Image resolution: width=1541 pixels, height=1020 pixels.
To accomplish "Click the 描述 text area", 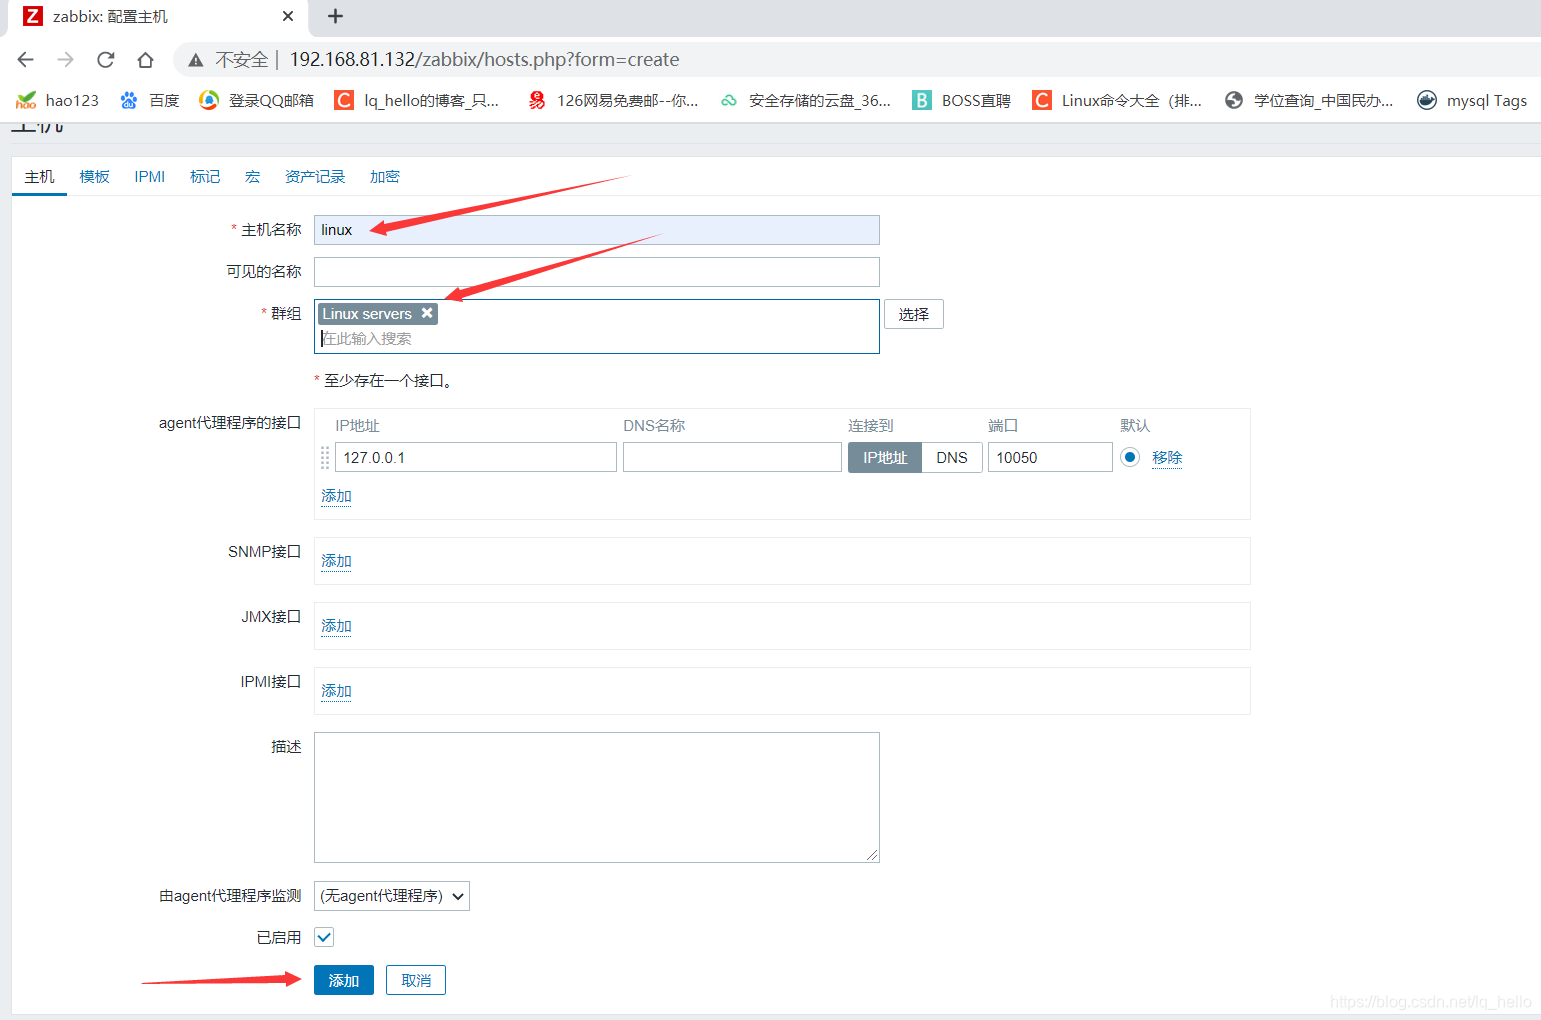I will click(x=597, y=797).
